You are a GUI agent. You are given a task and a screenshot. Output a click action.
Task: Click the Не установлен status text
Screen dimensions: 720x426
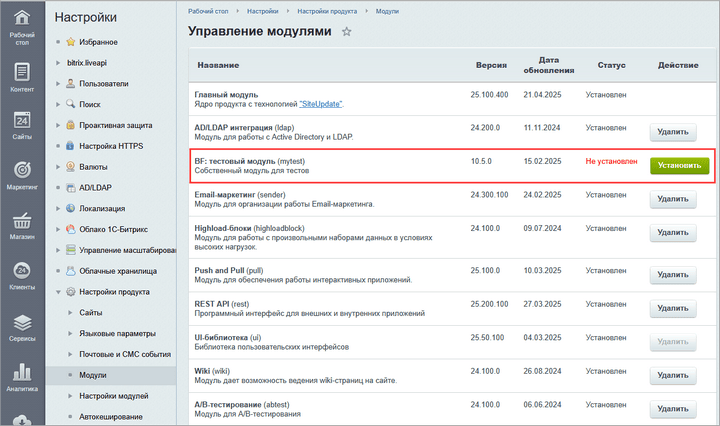click(x=611, y=161)
